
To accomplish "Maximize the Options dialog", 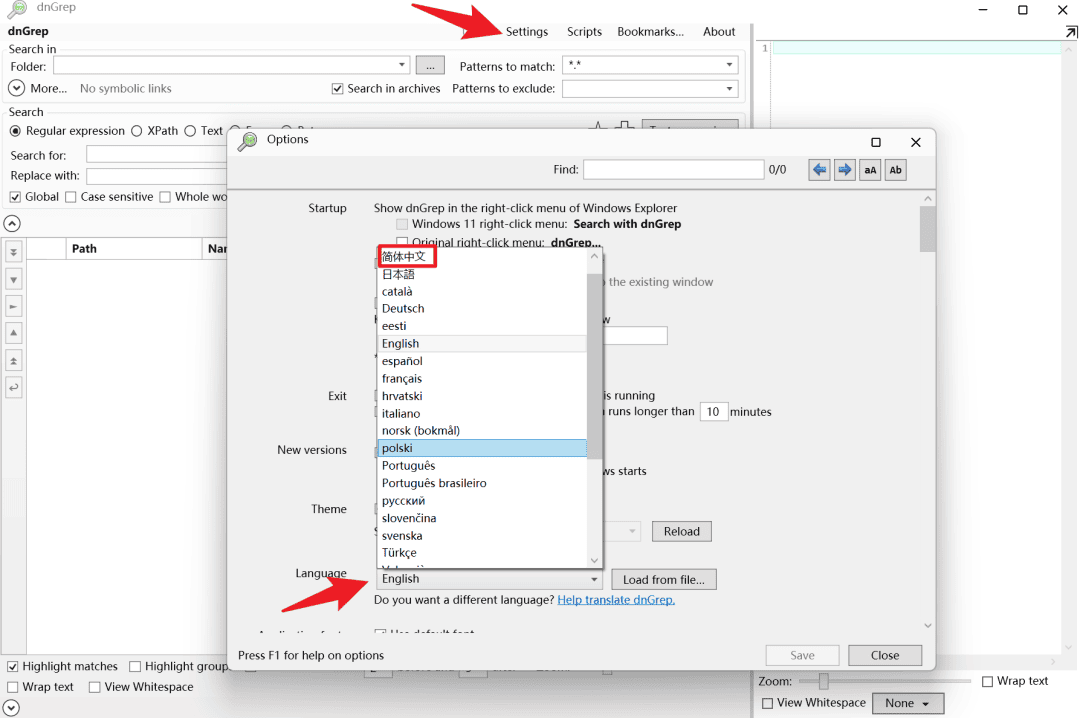I will (875, 142).
